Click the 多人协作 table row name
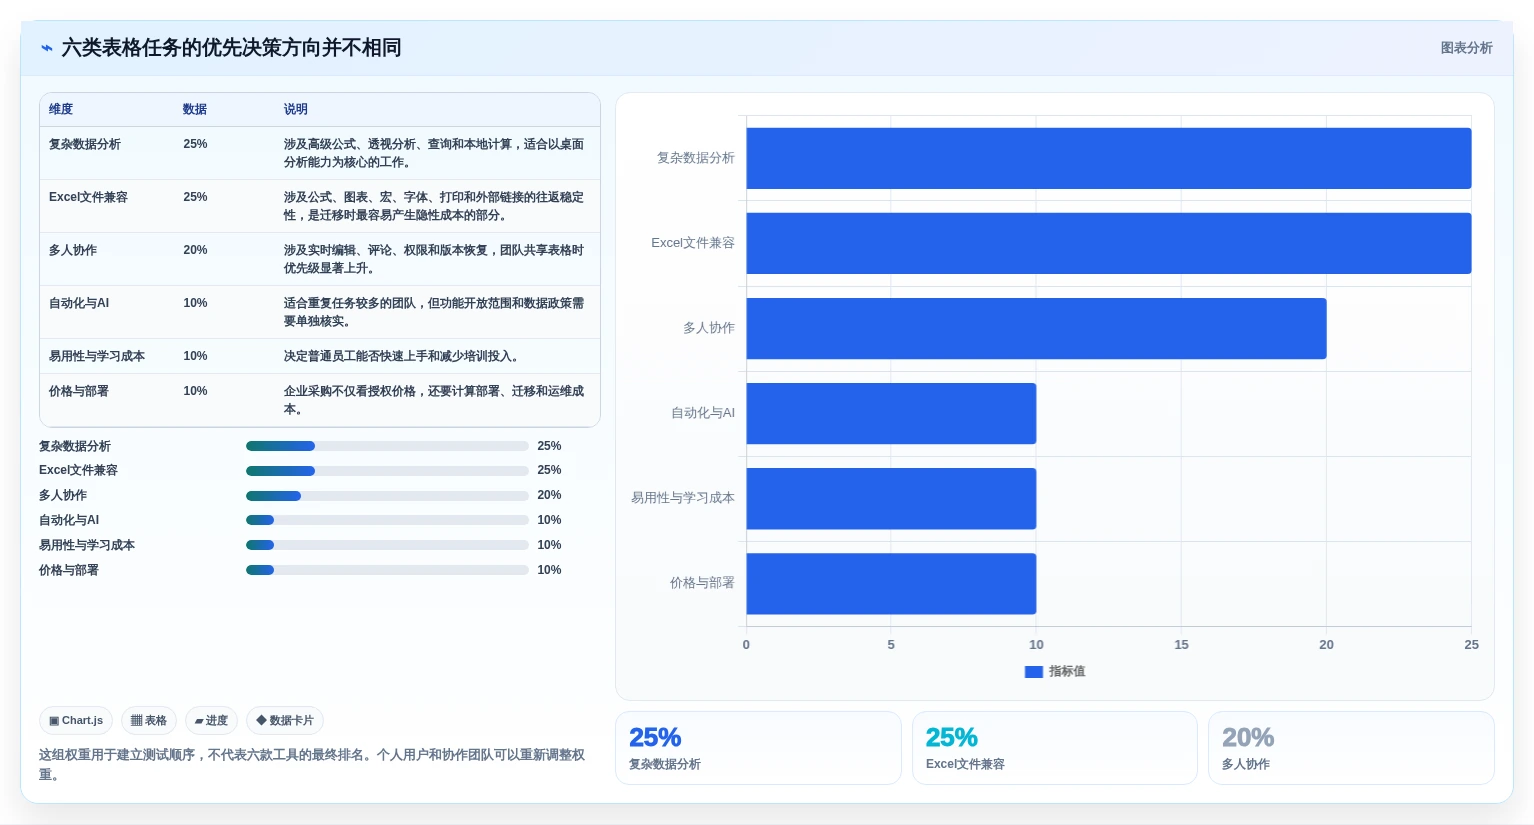1534x825 pixels. 73,250
